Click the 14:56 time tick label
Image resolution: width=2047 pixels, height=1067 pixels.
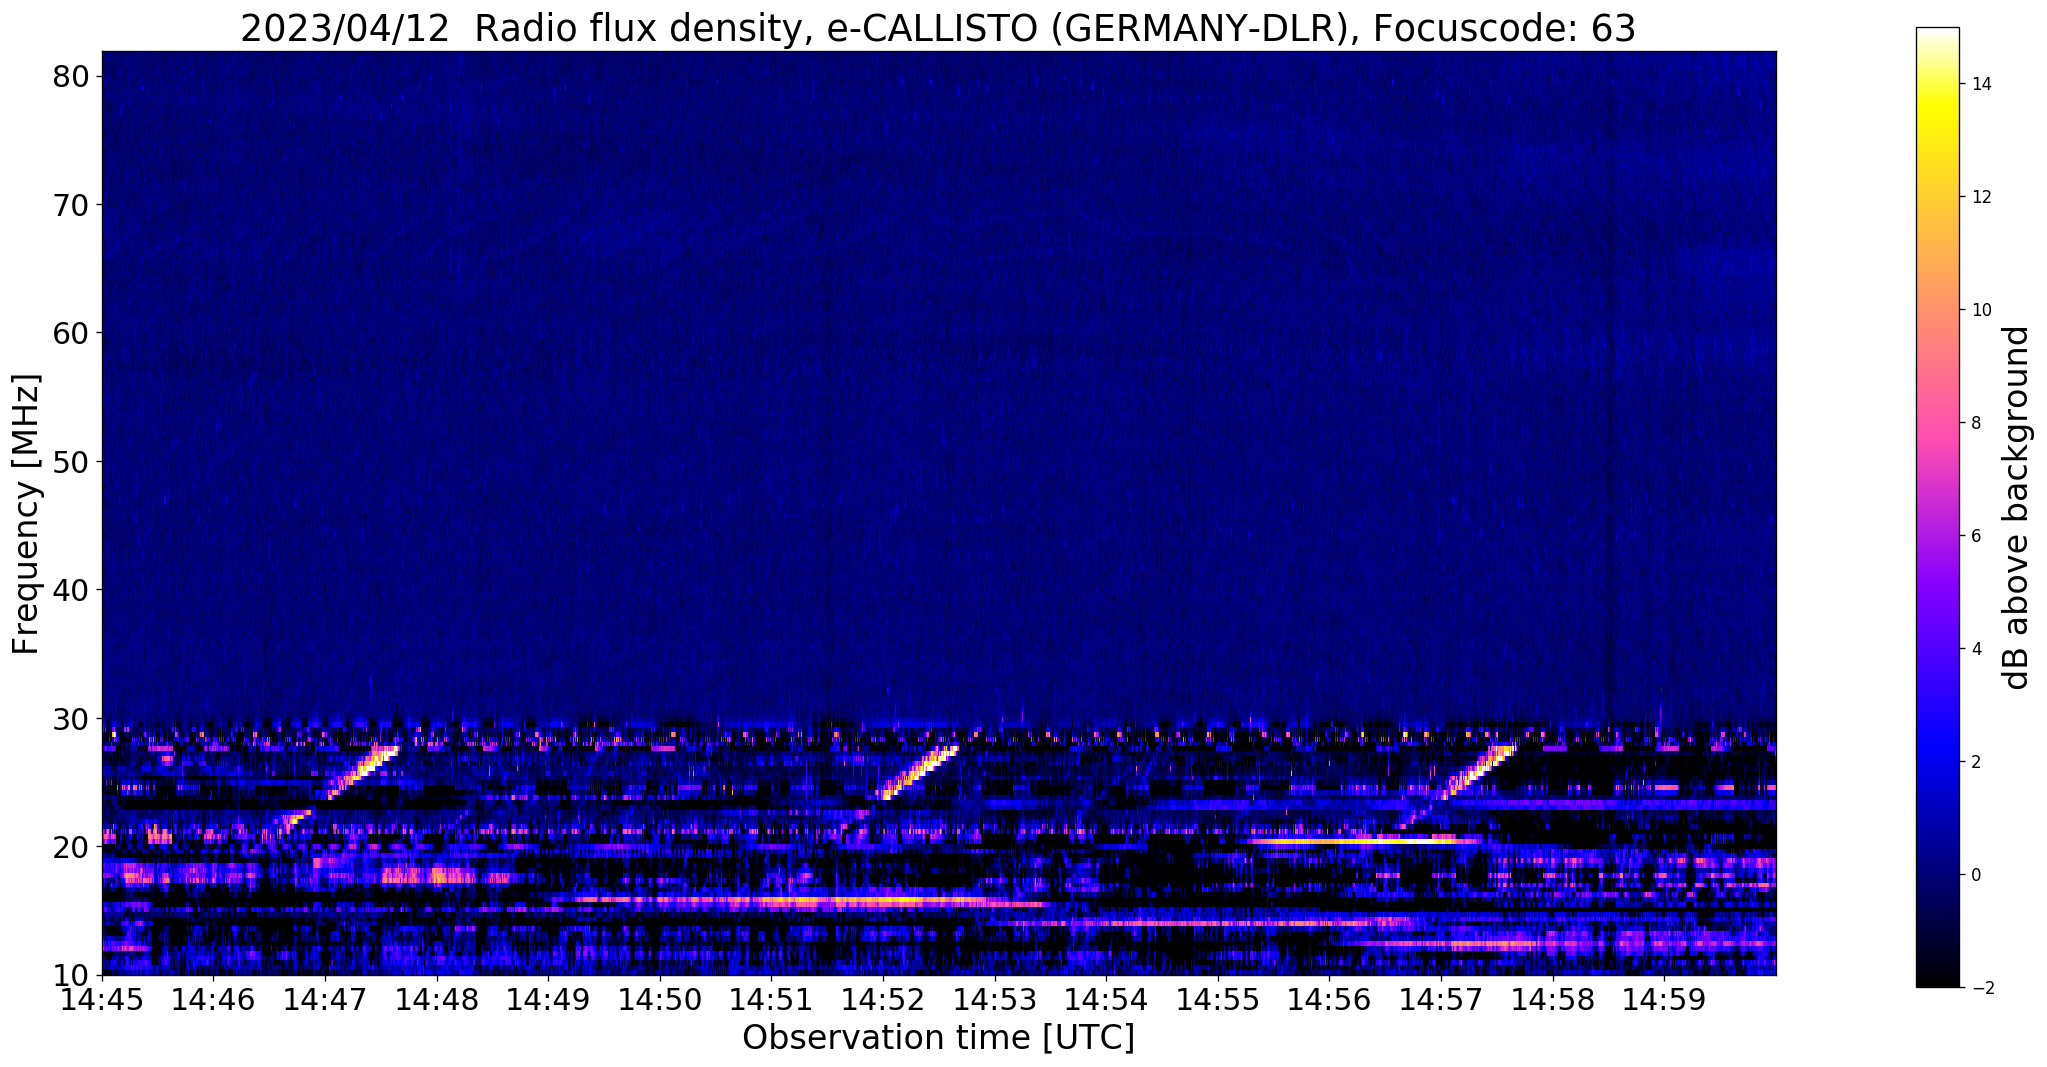pyautogui.click(x=1330, y=1000)
